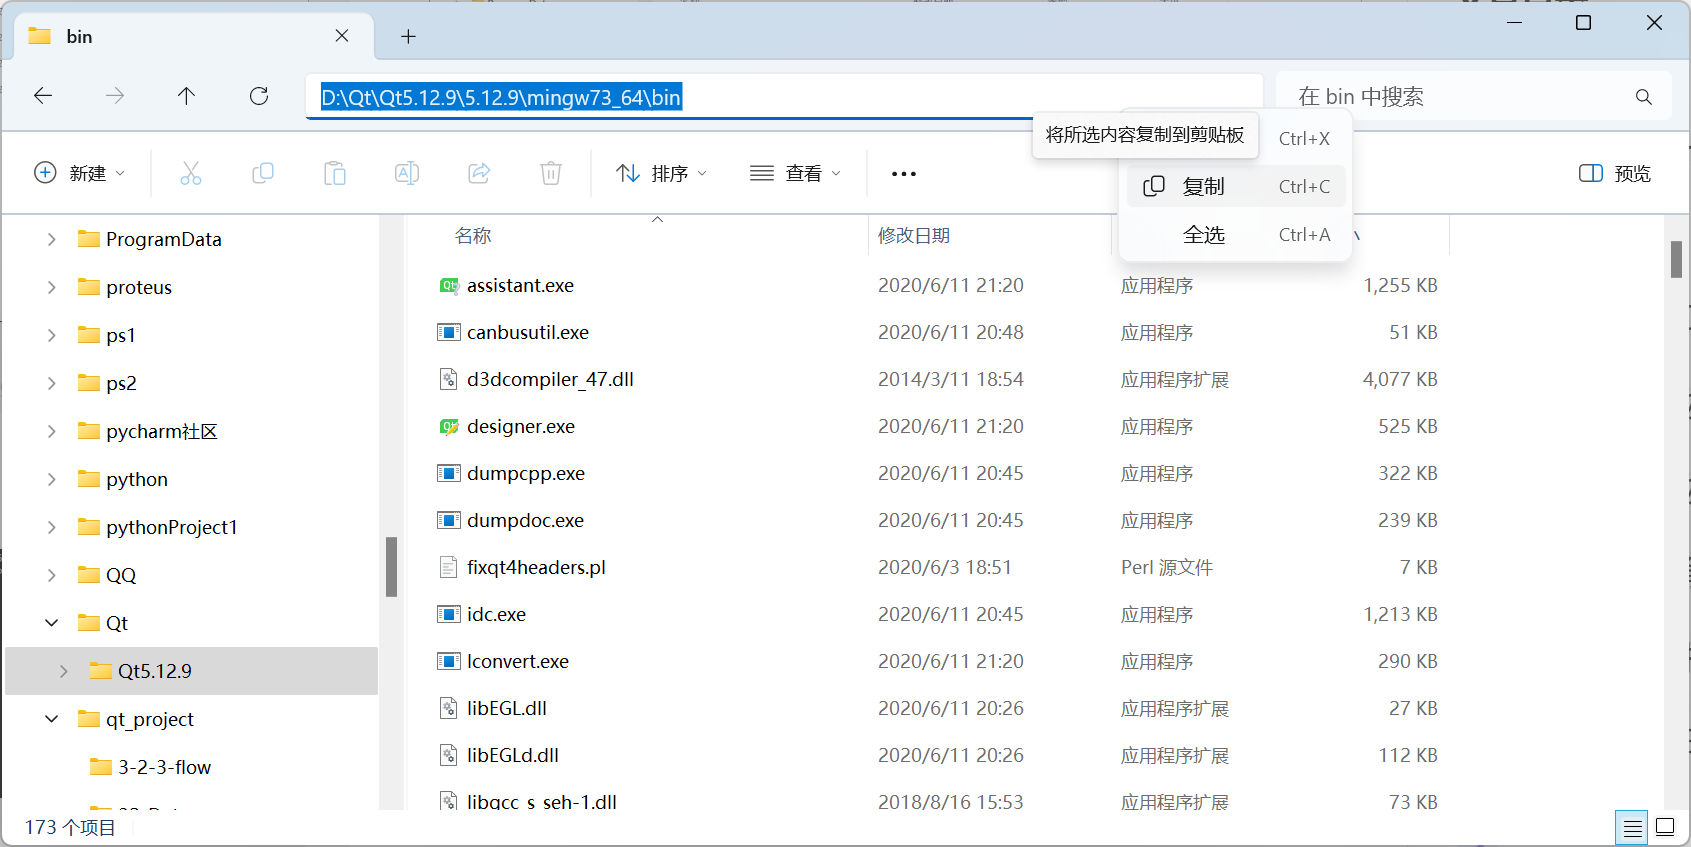Collapse the qt_project tree folder

[x=52, y=719]
